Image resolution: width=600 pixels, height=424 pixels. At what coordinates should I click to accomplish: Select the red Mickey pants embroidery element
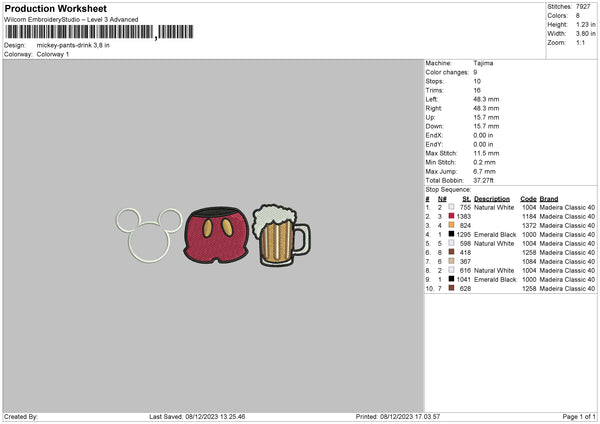[x=216, y=235]
